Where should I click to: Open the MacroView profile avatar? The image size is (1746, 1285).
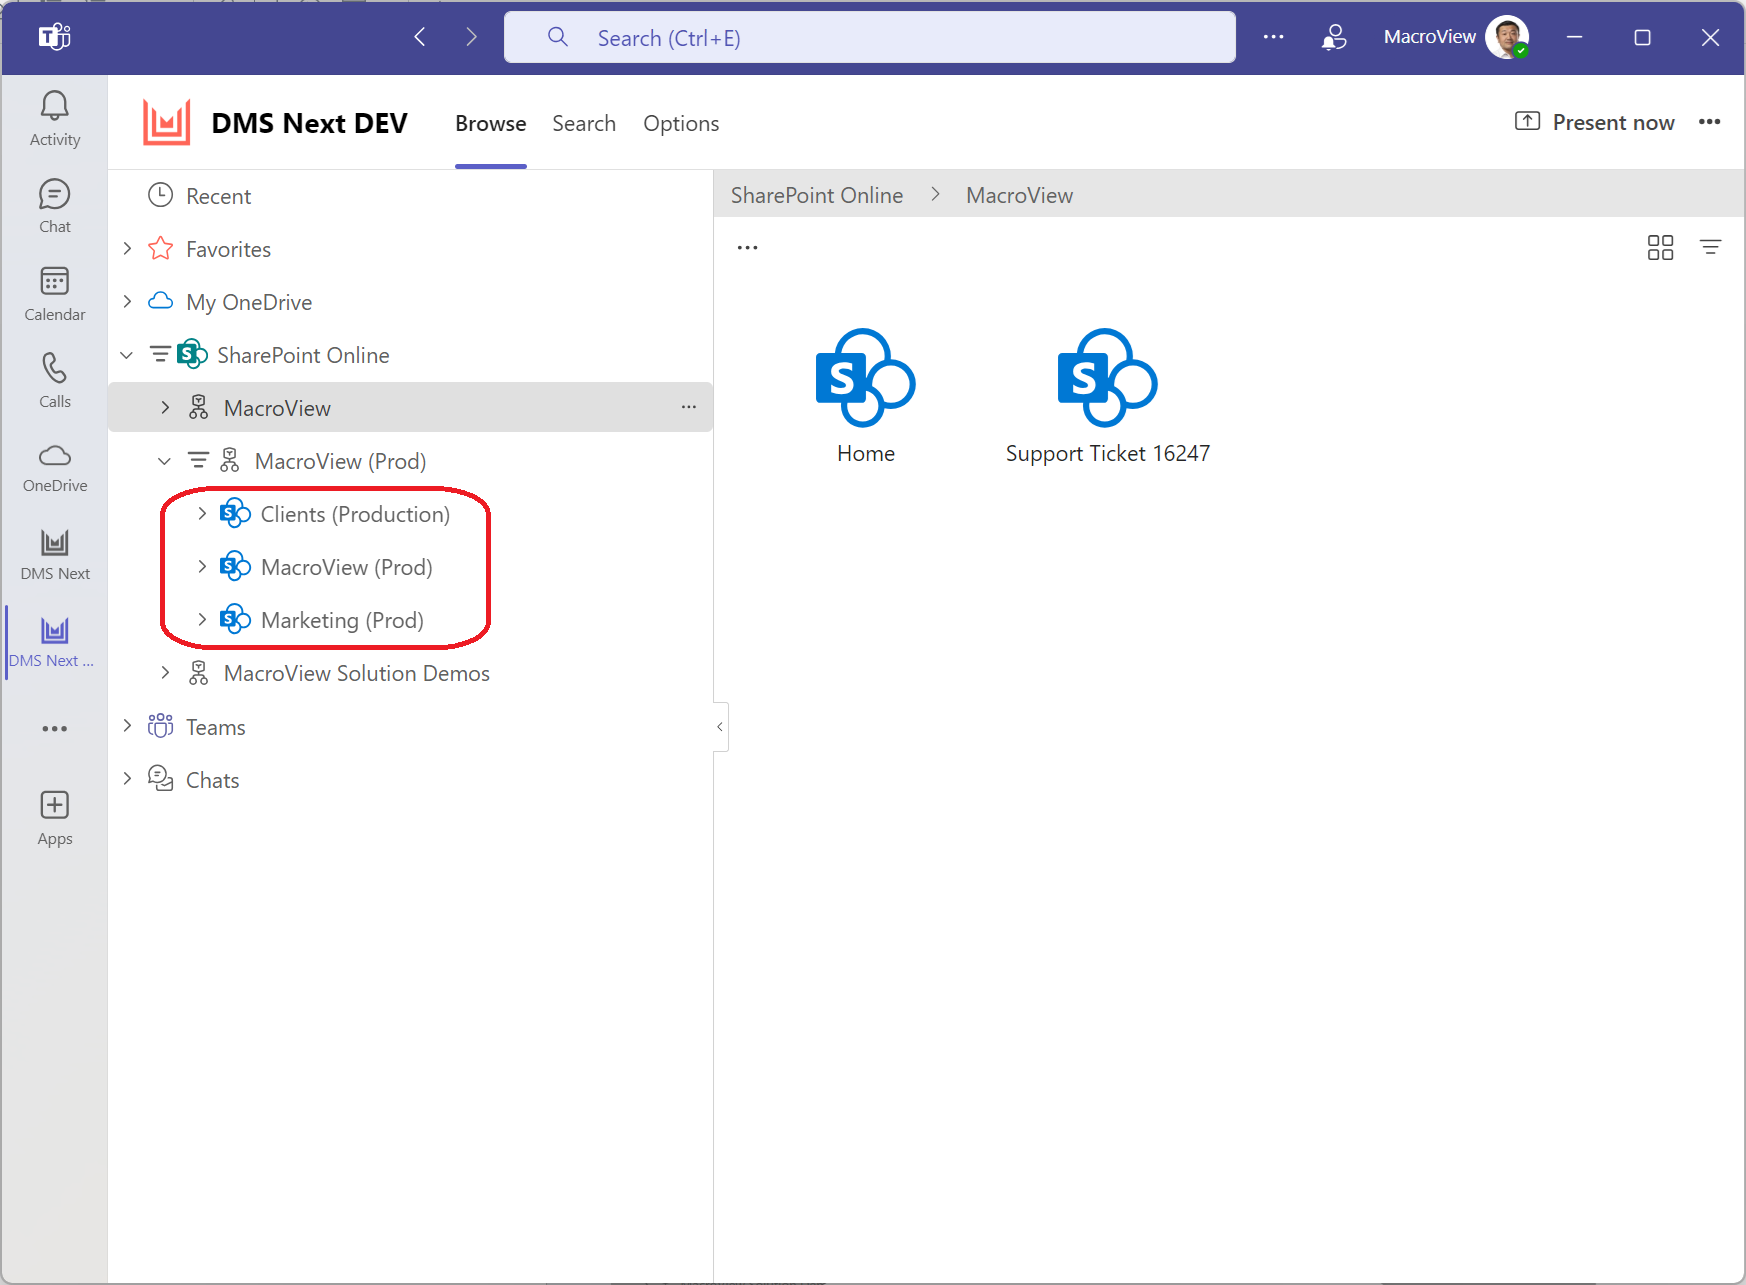[x=1507, y=37]
